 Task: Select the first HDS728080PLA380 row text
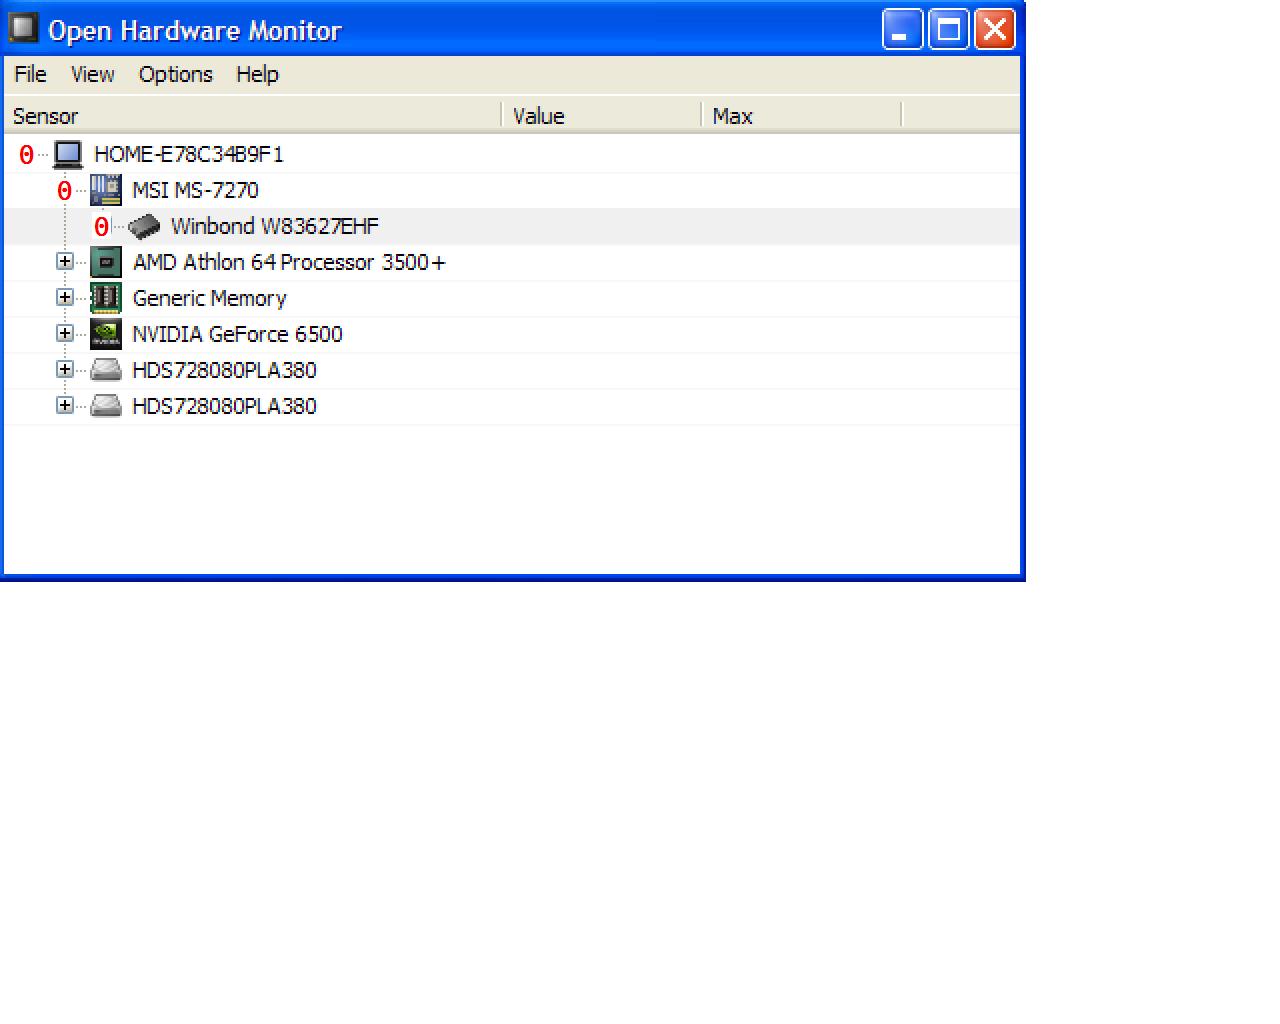point(224,370)
